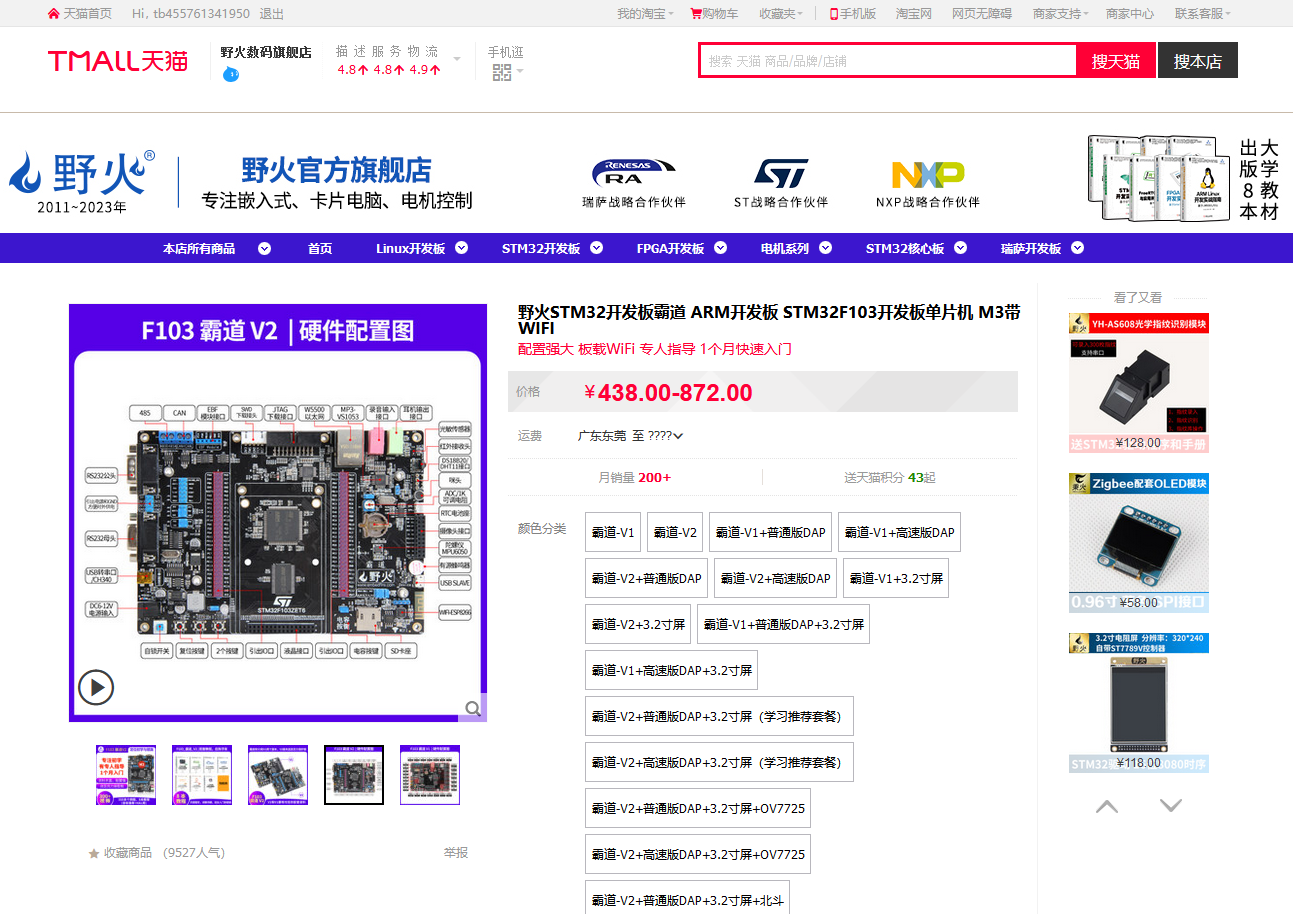Click the 野火数码旗舰店 shop name
The image size is (1293, 914).
tap(266, 52)
